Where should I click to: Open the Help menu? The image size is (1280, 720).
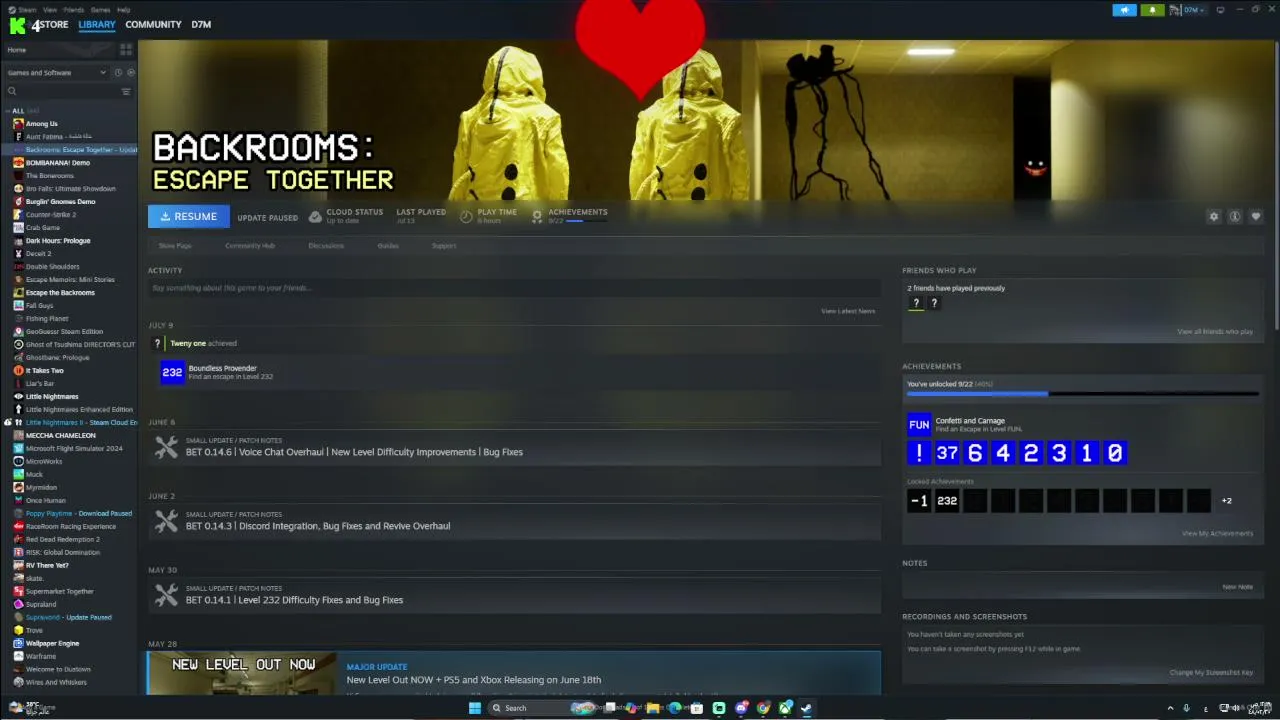tap(124, 9)
